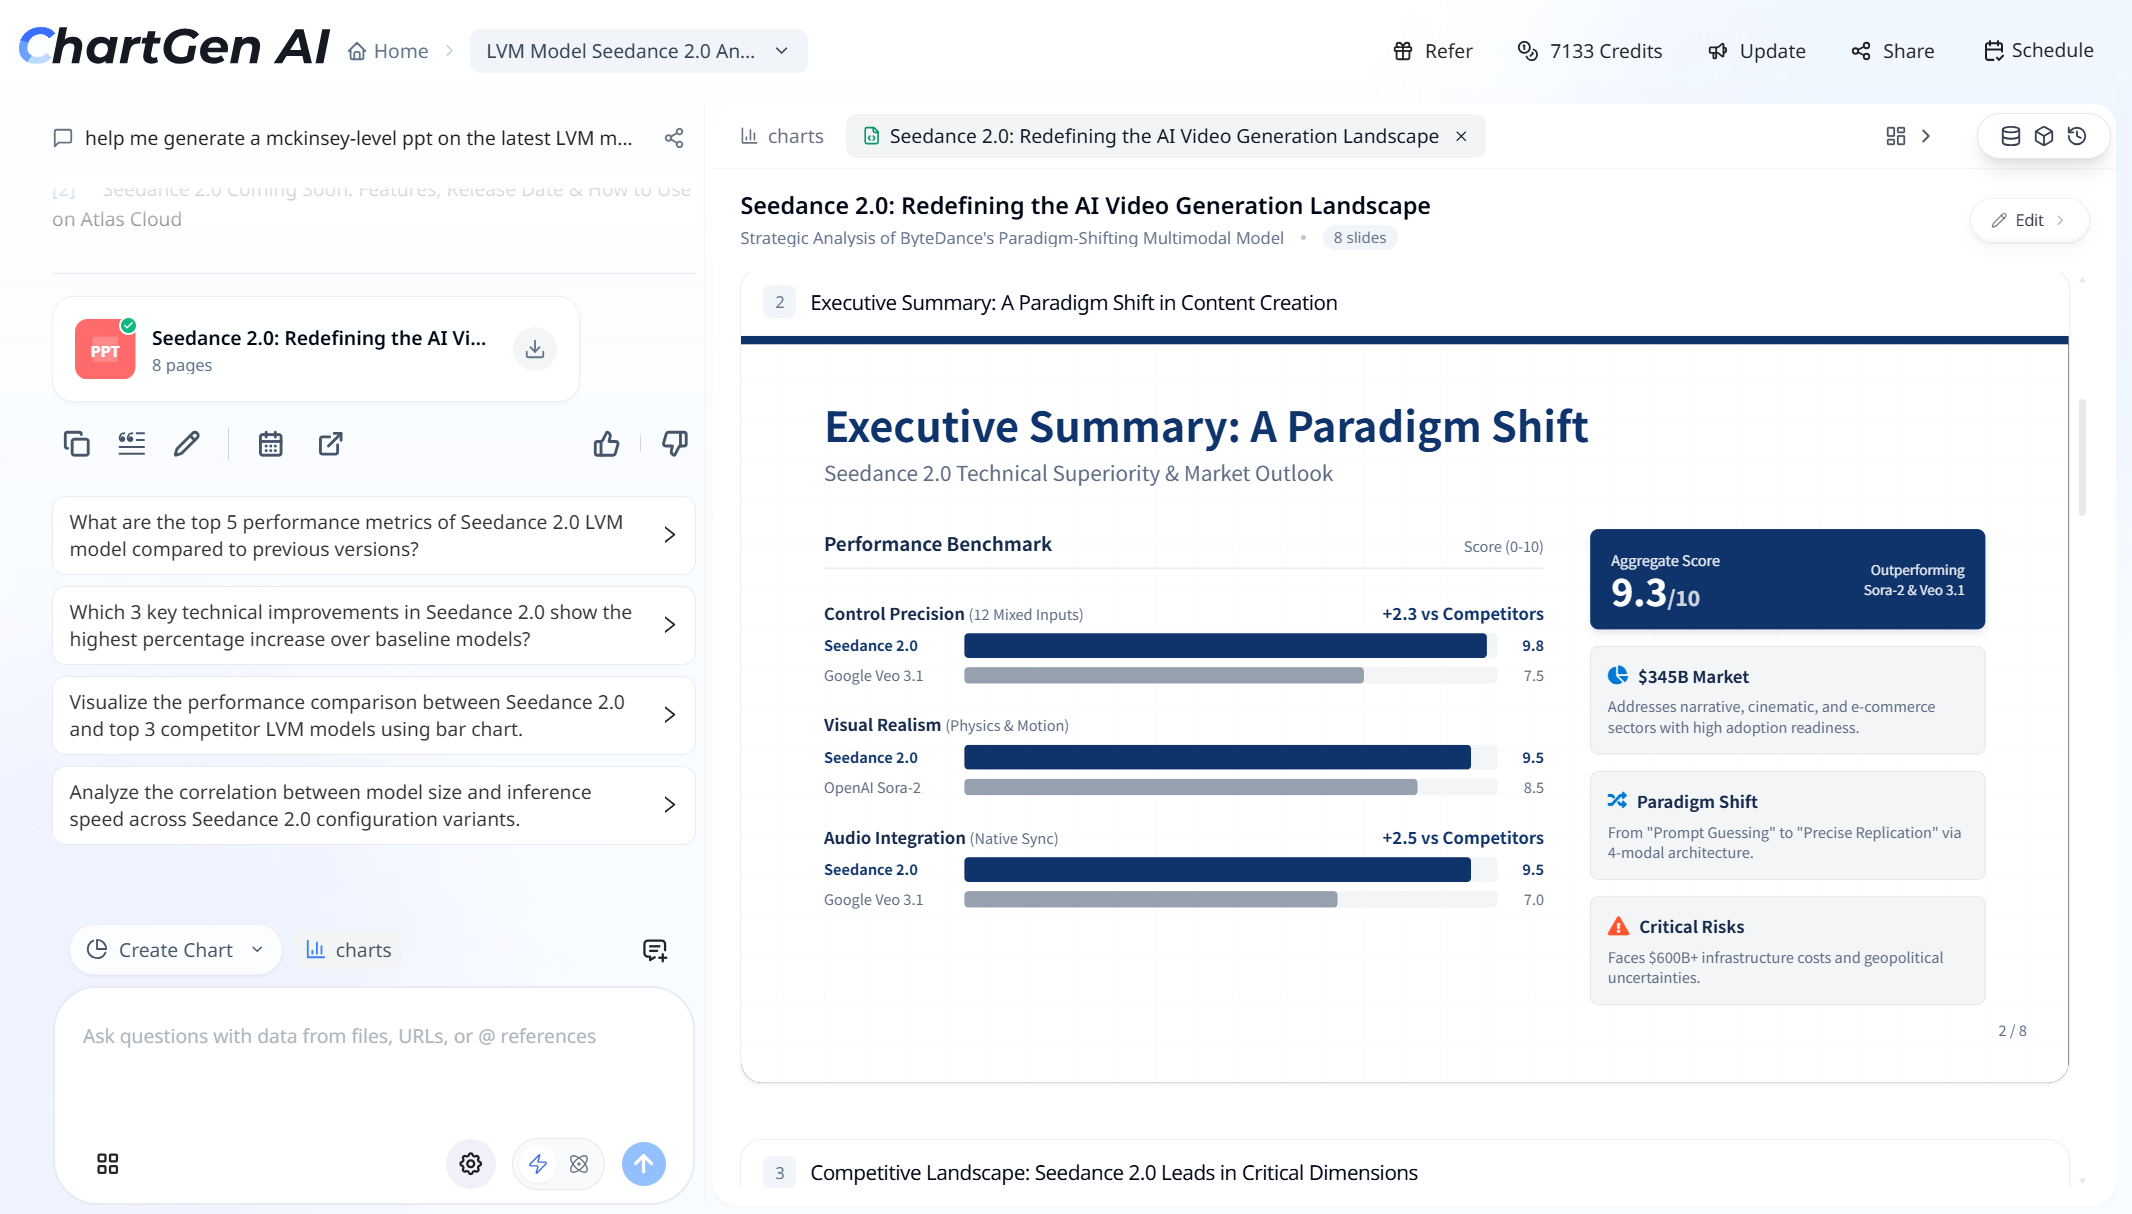
Task: Click the '+2.5 vs Competitors' label
Action: (1462, 838)
